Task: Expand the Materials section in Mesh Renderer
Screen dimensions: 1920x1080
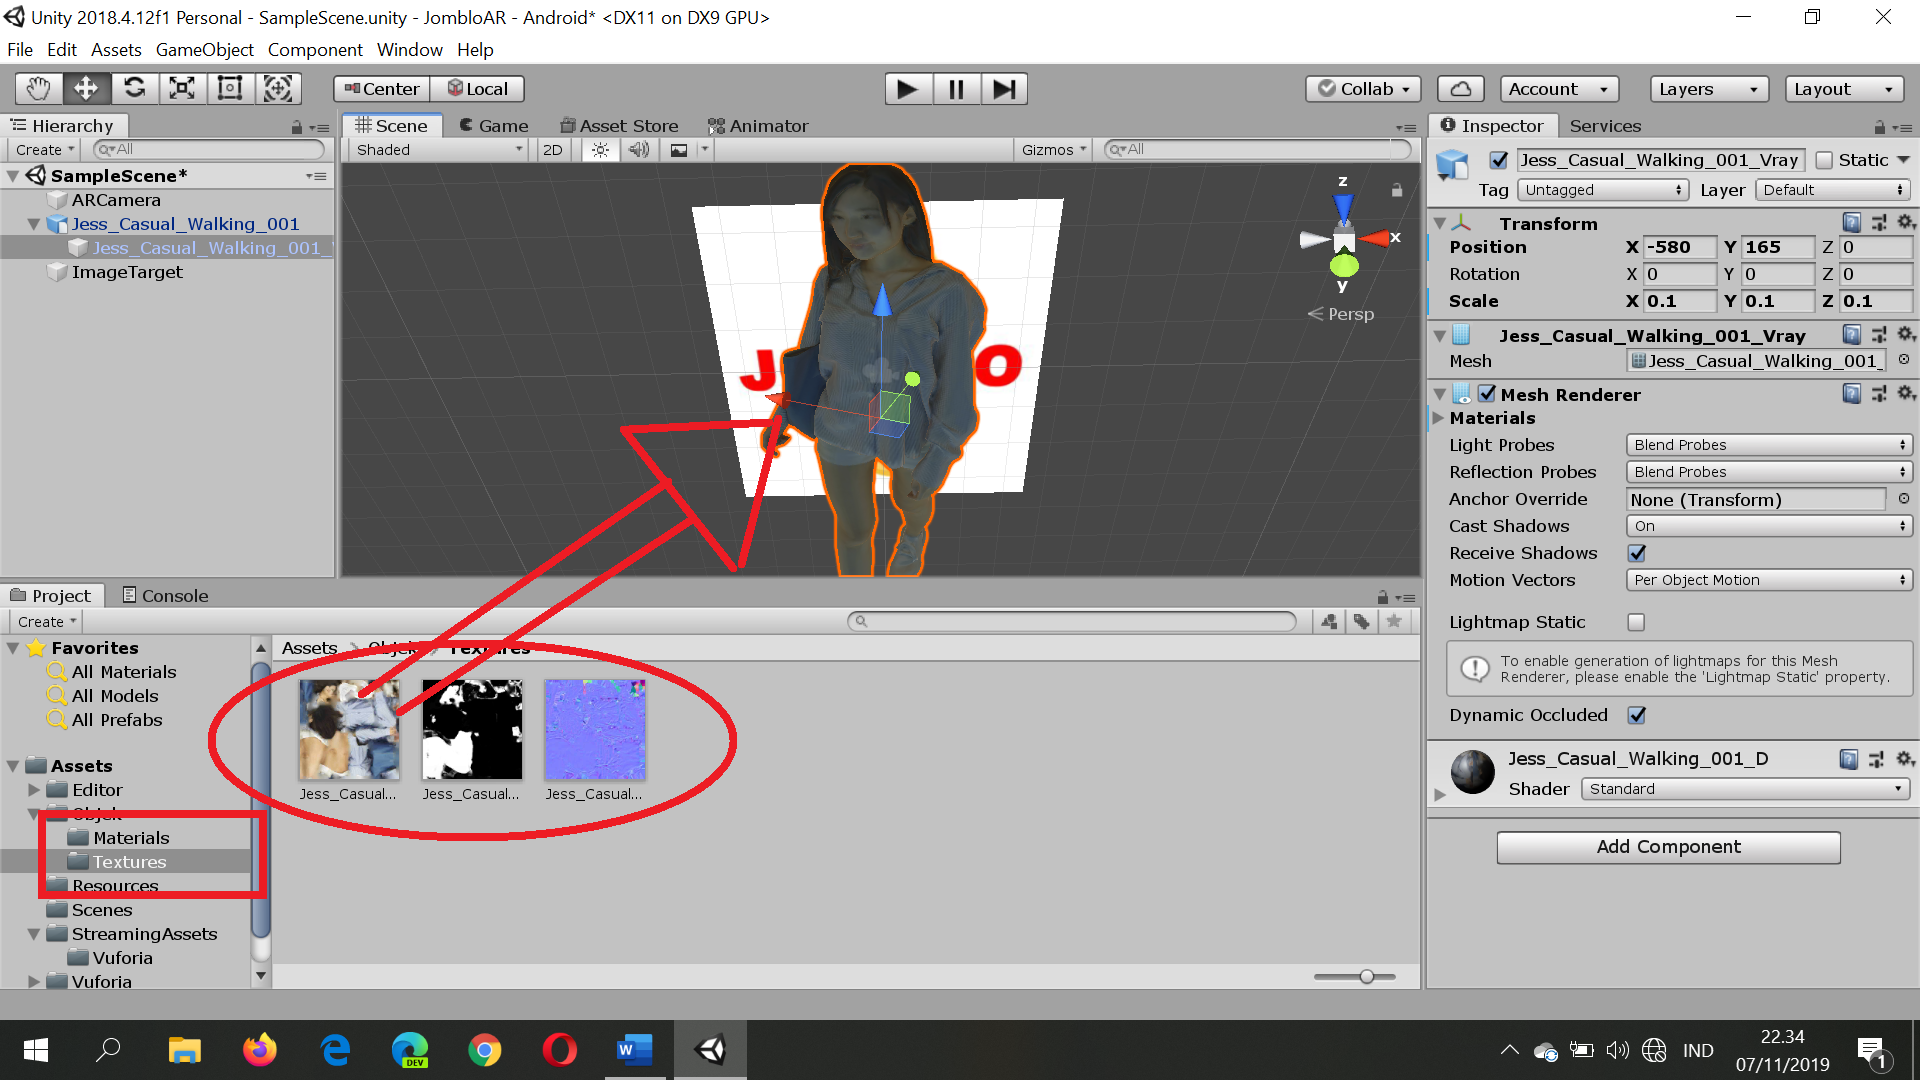Action: point(1439,418)
